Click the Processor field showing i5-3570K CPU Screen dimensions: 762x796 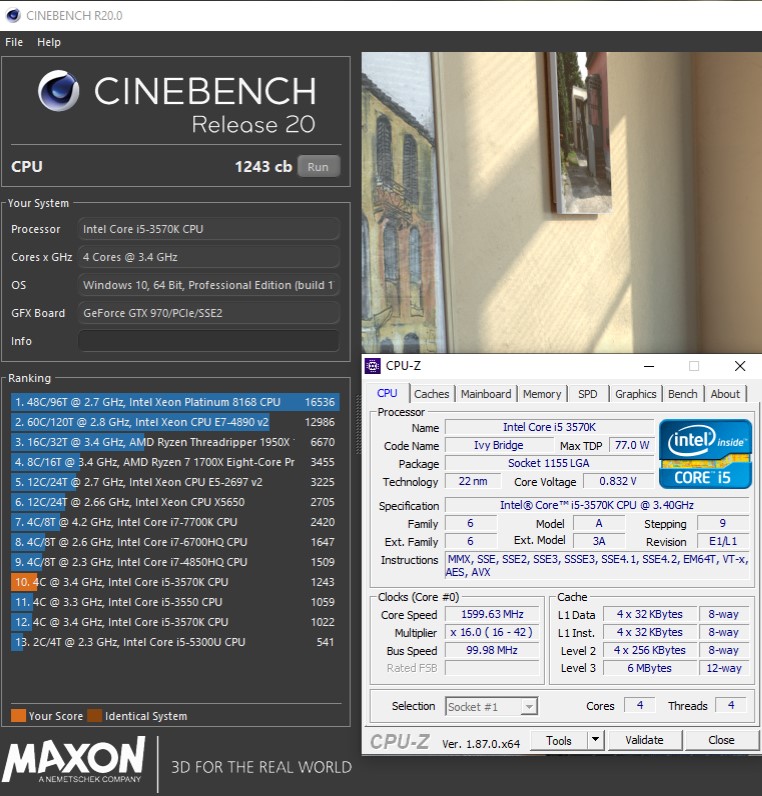tap(209, 229)
